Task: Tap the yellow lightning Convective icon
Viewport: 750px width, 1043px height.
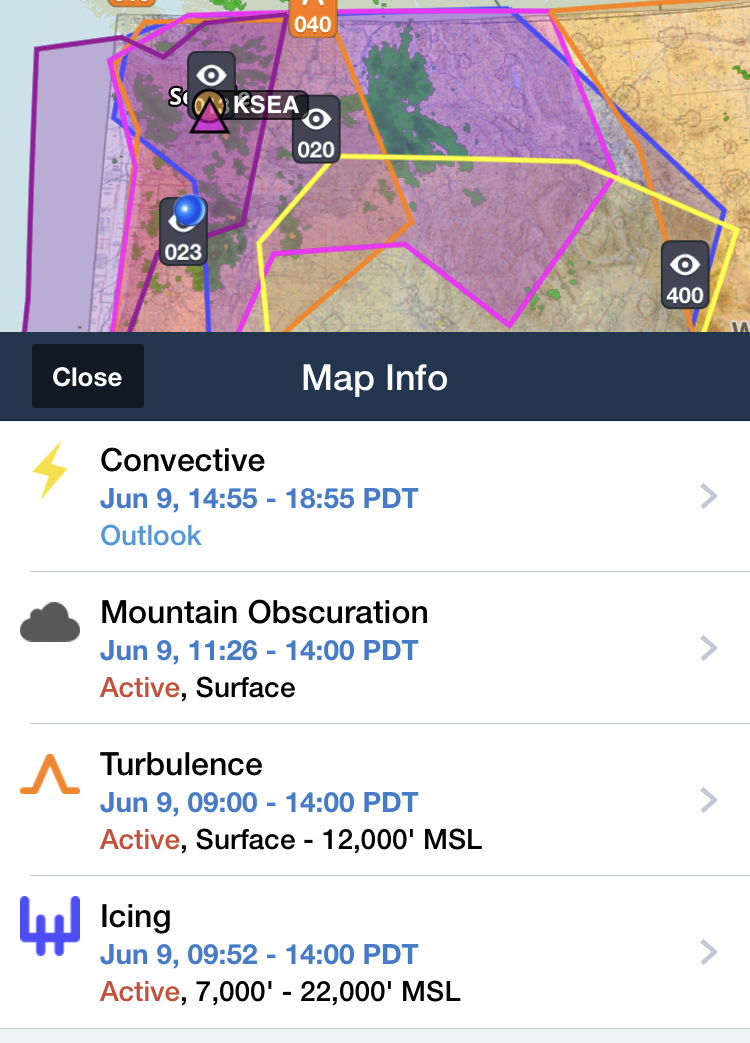Action: pyautogui.click(x=51, y=470)
